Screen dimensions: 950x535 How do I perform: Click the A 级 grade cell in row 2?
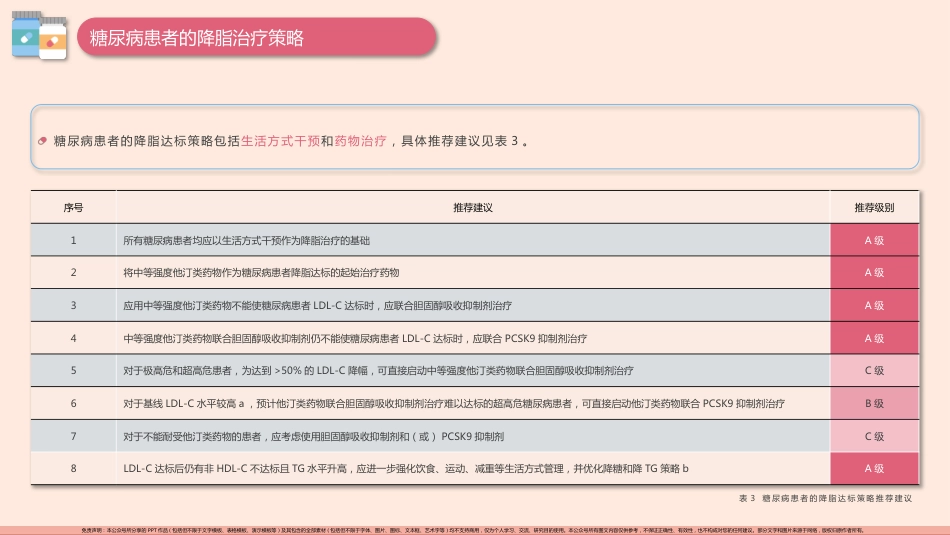pos(874,272)
